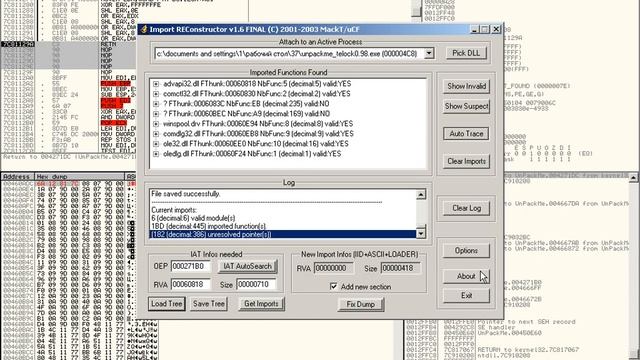The height and width of the screenshot is (360, 640).
Task: Click the IAT Size input field
Action: click(256, 284)
